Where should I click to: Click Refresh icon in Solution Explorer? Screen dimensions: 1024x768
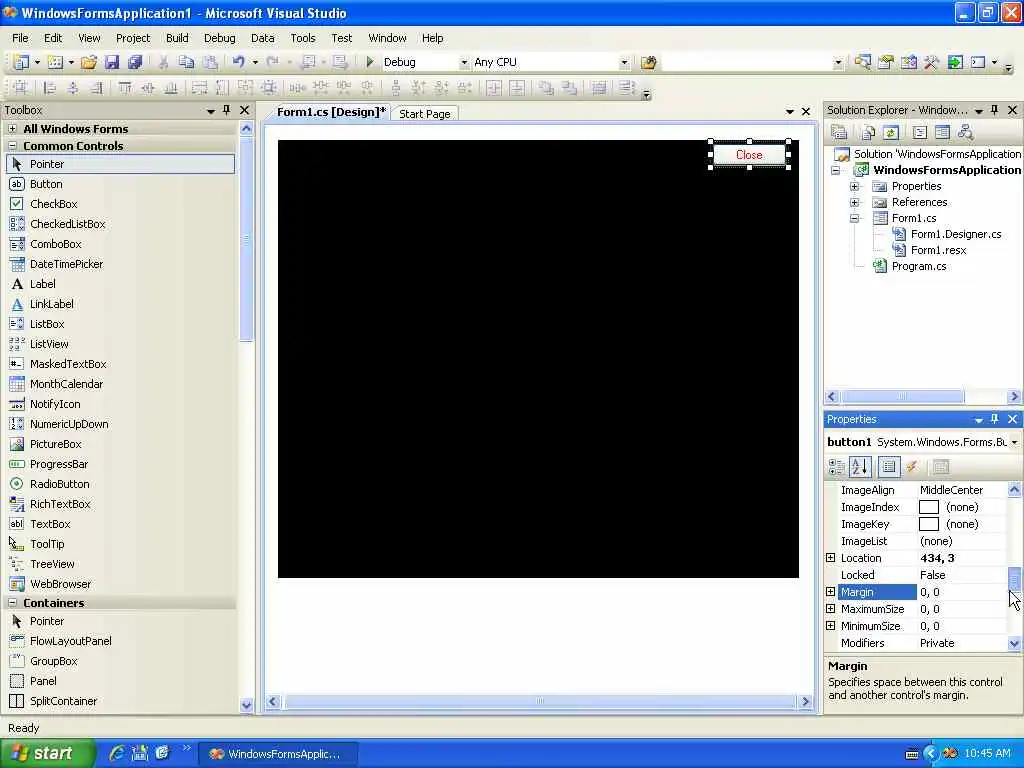[x=891, y=133]
